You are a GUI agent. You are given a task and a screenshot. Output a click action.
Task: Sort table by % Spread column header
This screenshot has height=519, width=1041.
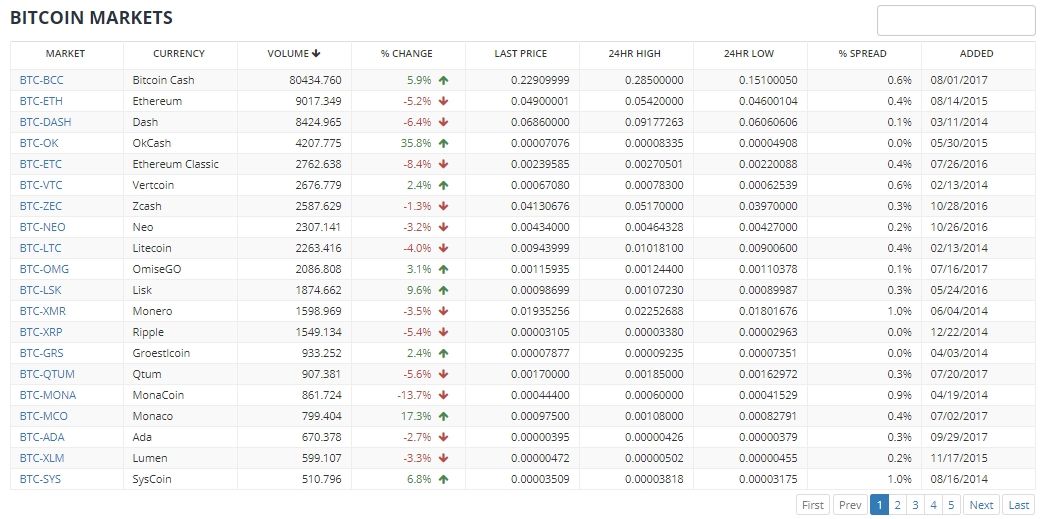tap(864, 54)
